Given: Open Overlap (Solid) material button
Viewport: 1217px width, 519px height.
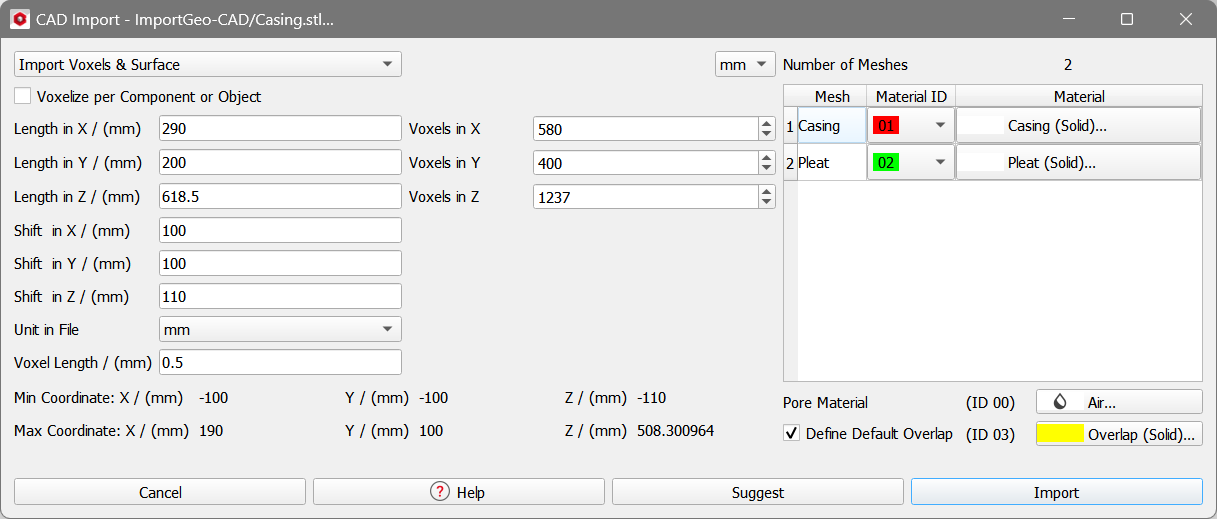Looking at the screenshot, I should pyautogui.click(x=1119, y=434).
